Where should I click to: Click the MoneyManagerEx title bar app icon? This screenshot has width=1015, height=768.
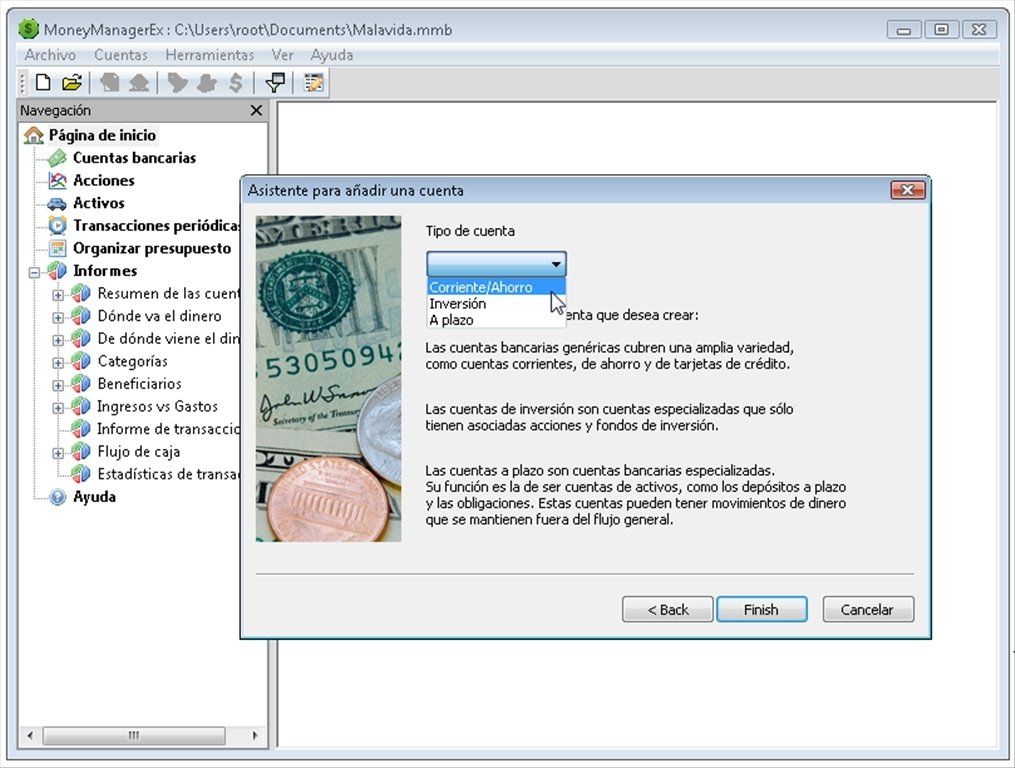[28, 29]
